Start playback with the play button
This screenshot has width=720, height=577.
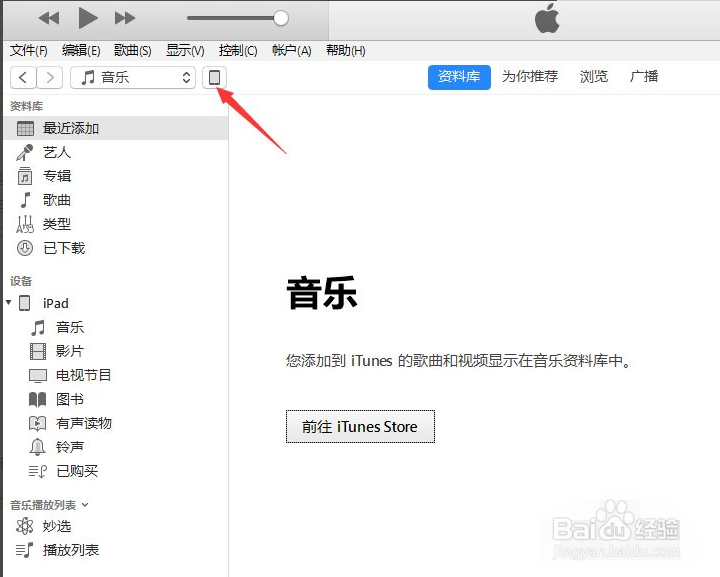pos(88,18)
